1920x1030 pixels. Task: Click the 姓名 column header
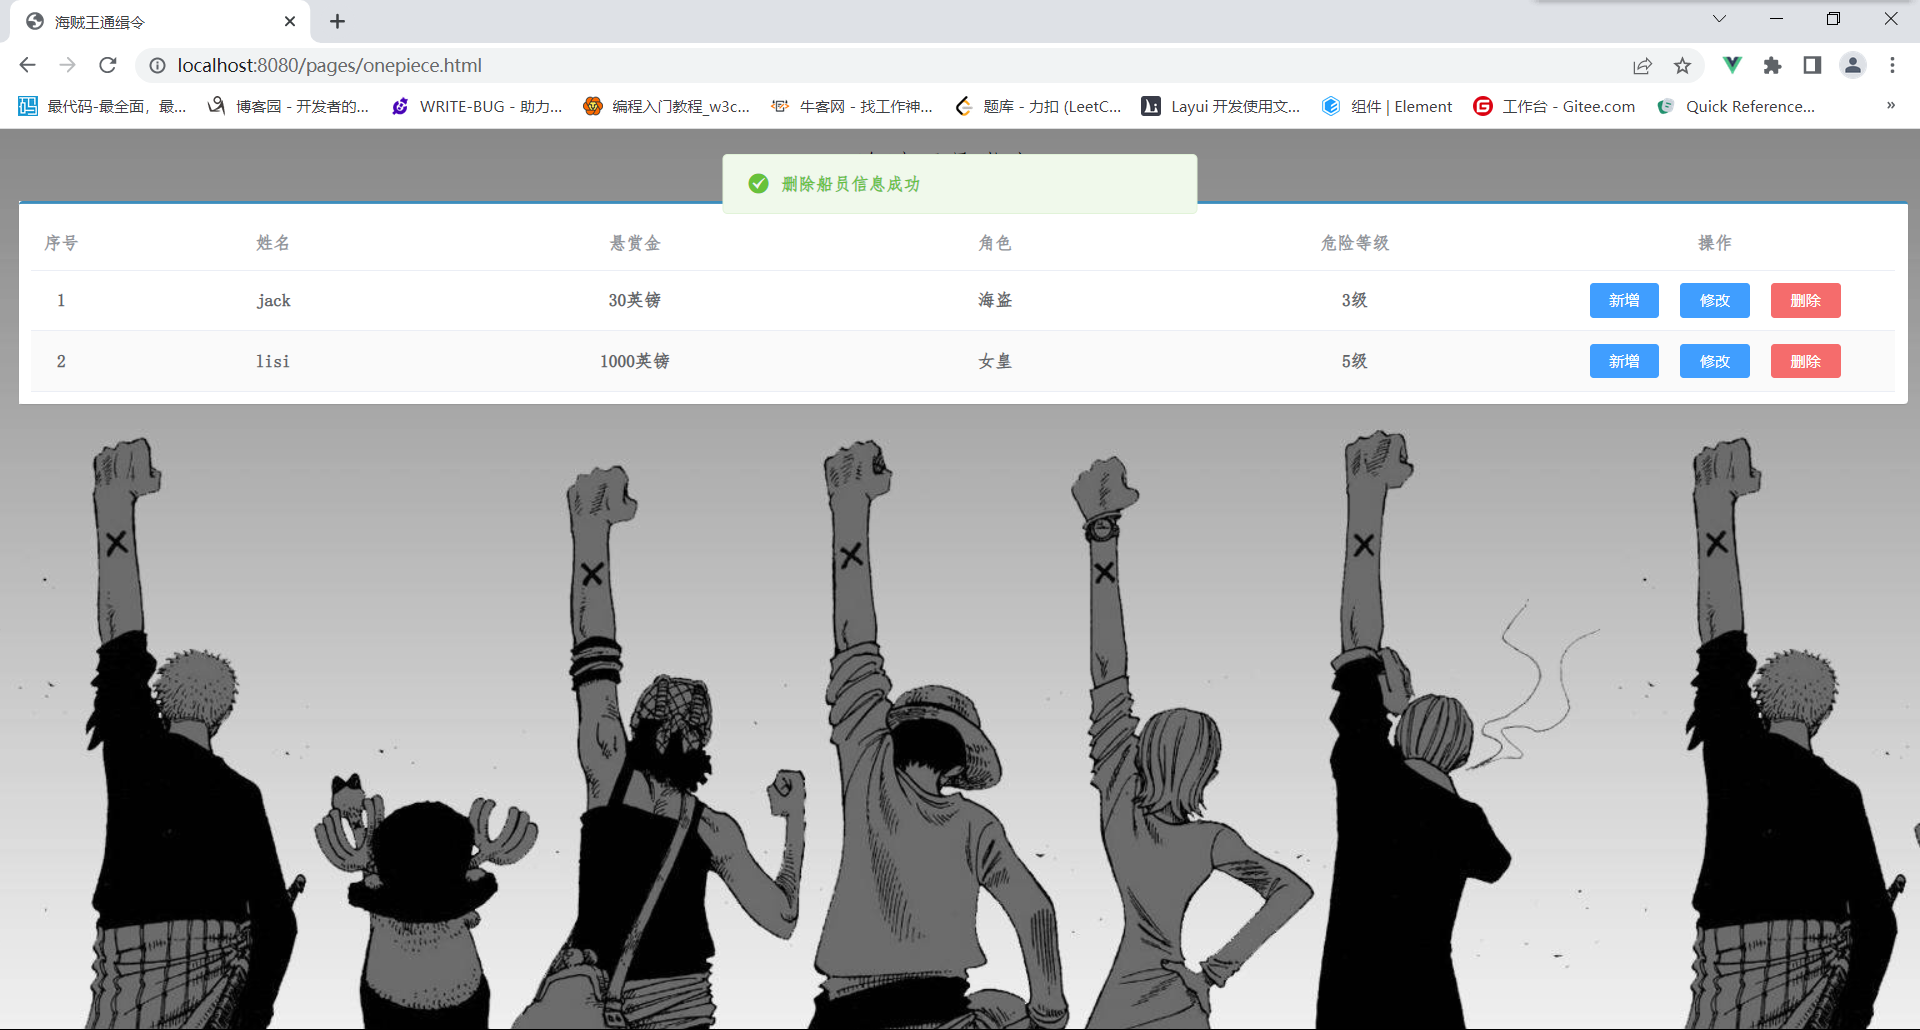tap(273, 243)
